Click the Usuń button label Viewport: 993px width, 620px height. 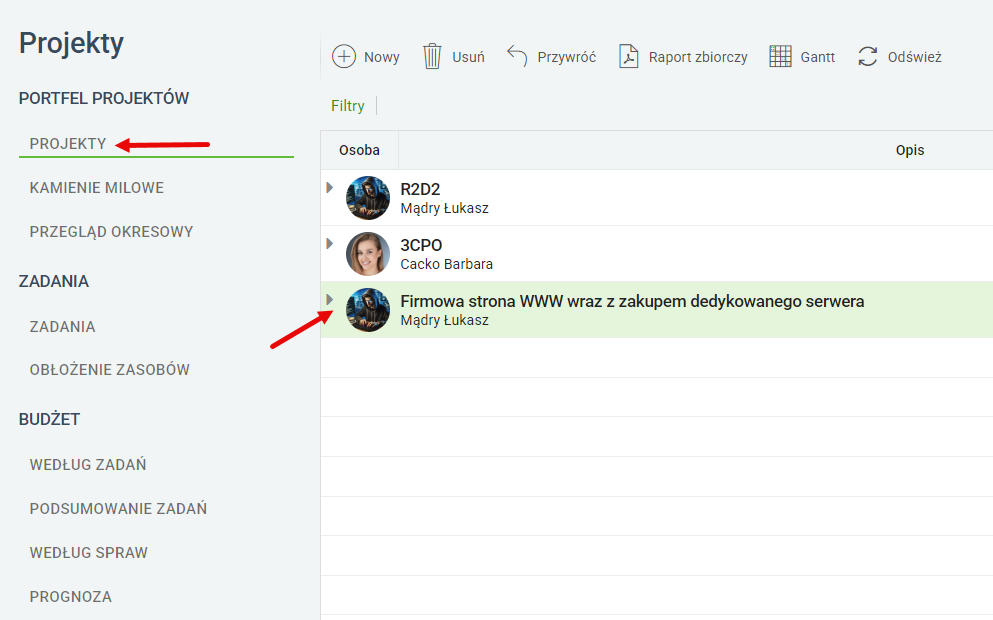468,57
